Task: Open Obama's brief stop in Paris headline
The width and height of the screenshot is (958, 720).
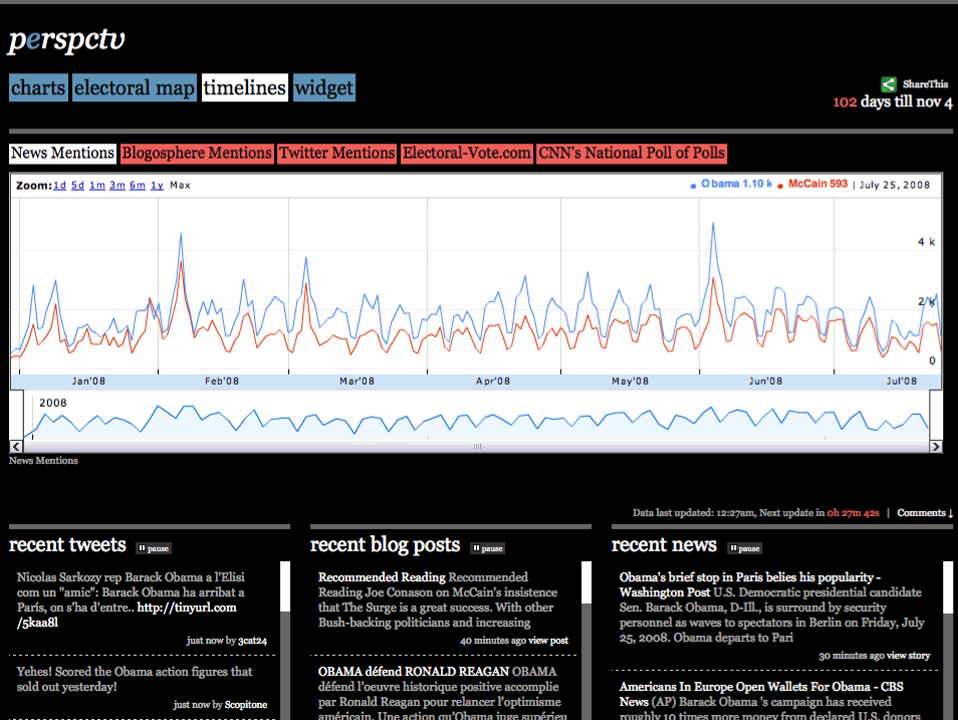Action: (x=750, y=585)
